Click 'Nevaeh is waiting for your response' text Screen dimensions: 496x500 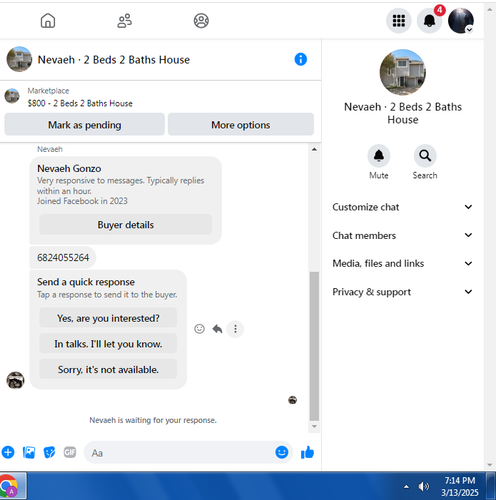coord(153,420)
